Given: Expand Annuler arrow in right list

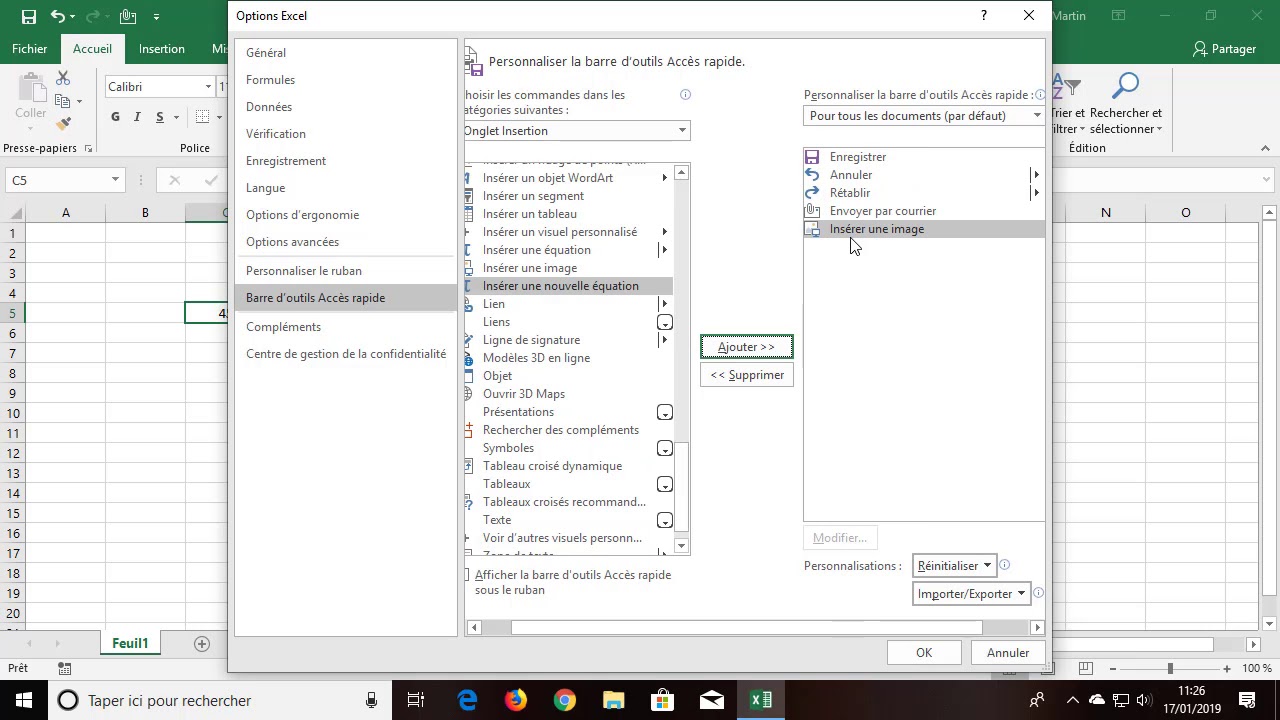Looking at the screenshot, I should point(1036,175).
